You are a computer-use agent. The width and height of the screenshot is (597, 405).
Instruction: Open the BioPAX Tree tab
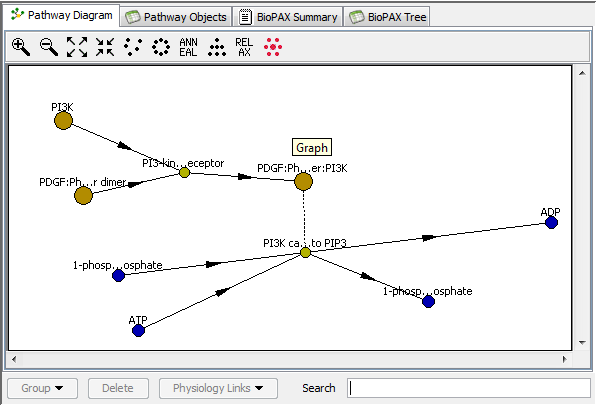coord(387,17)
